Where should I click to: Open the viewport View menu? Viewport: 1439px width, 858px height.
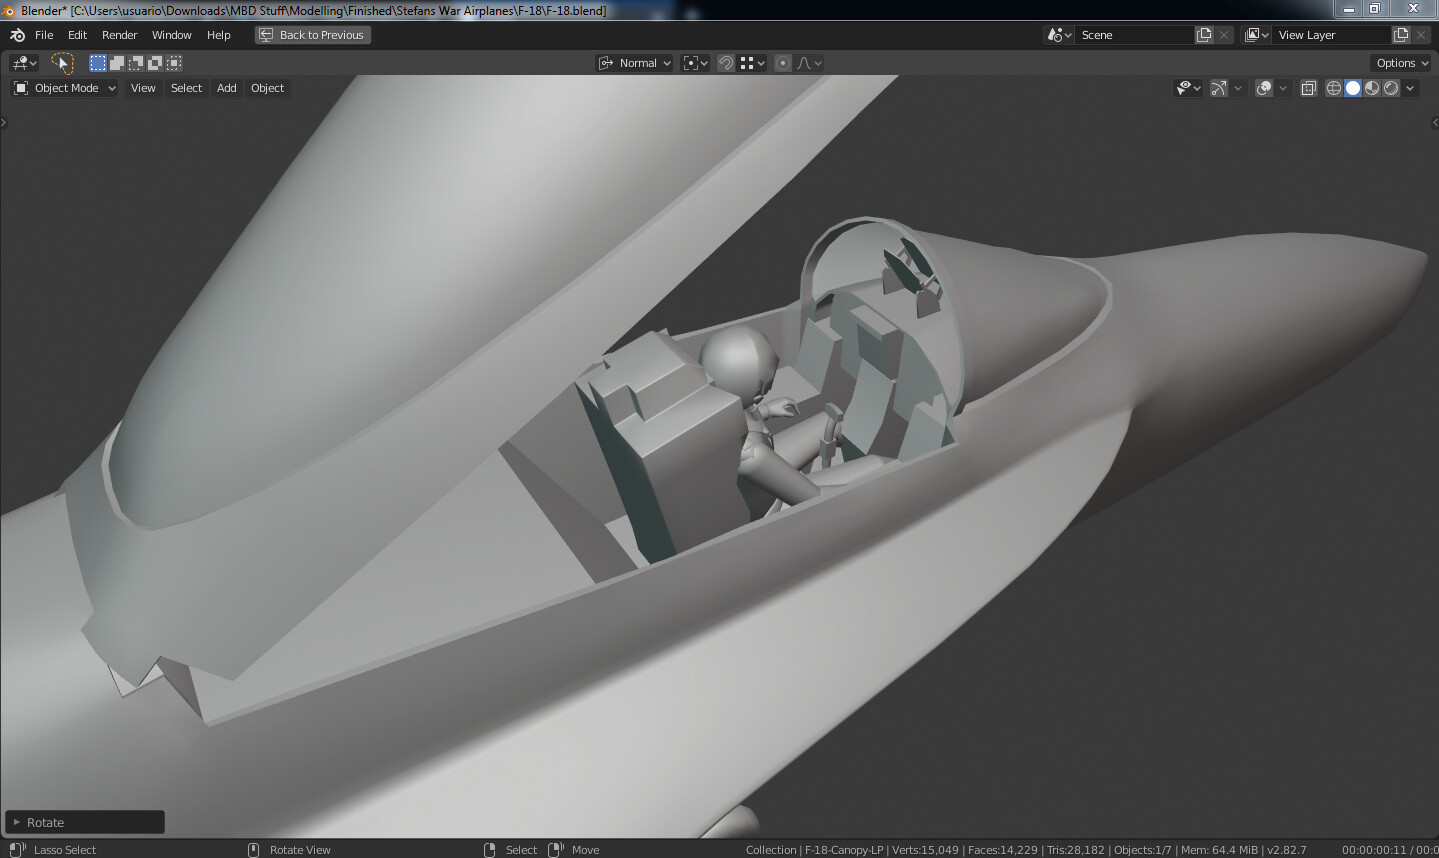click(x=143, y=88)
